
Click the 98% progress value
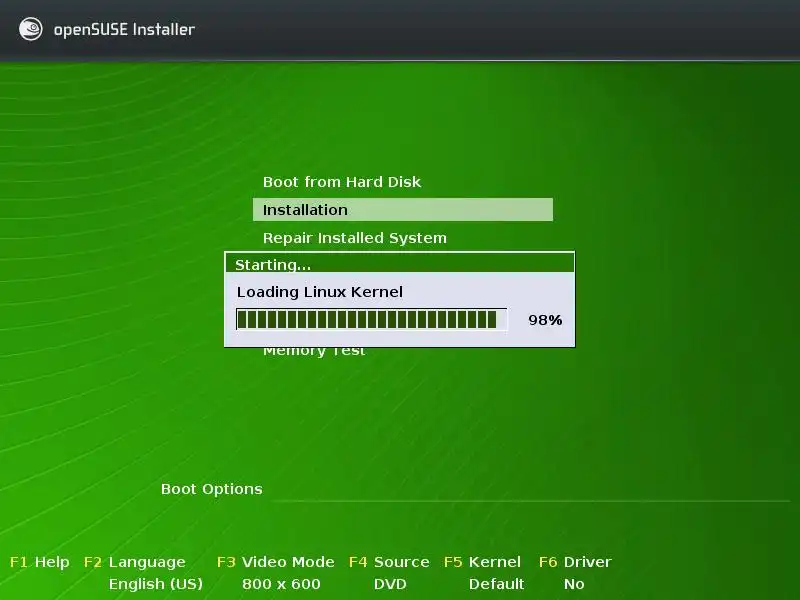pyautogui.click(x=545, y=320)
